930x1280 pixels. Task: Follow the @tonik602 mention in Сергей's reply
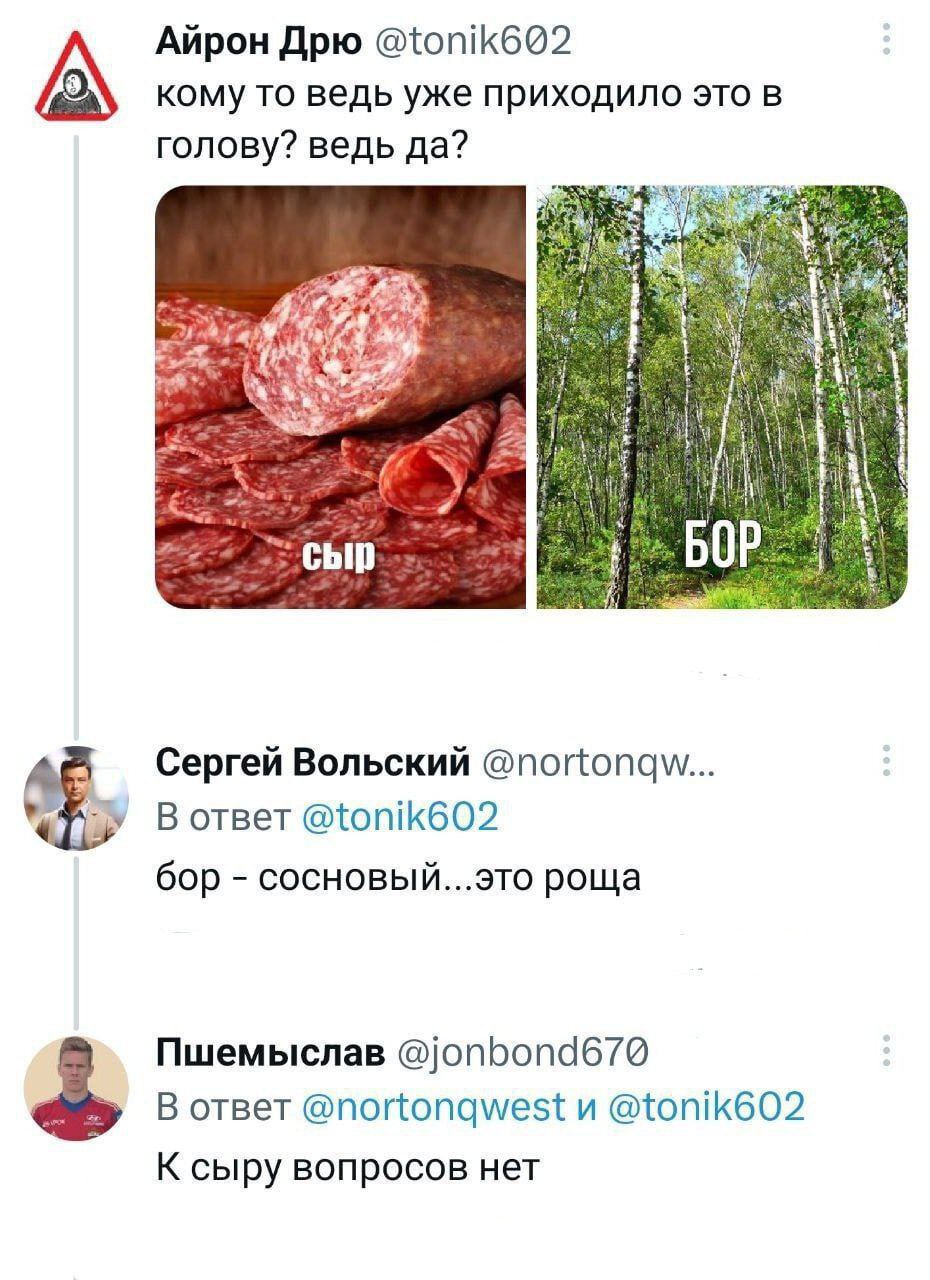pyautogui.click(x=400, y=819)
